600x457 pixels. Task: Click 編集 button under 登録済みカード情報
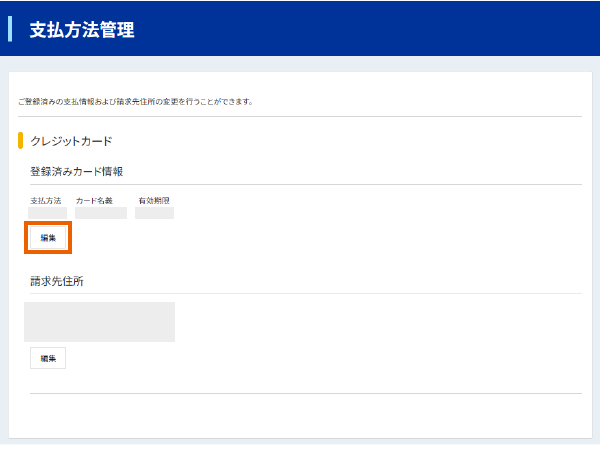(x=47, y=237)
